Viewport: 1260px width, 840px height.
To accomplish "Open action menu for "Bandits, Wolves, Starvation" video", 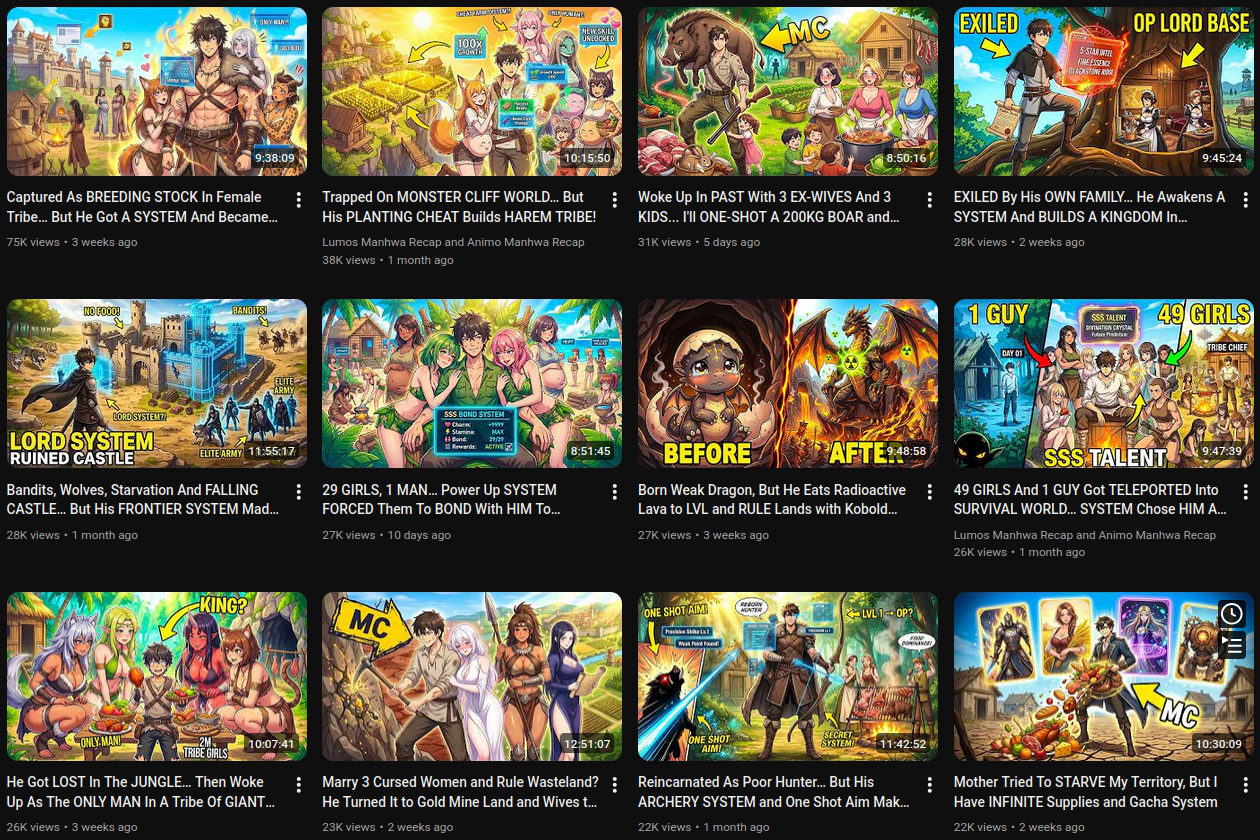I will (298, 492).
